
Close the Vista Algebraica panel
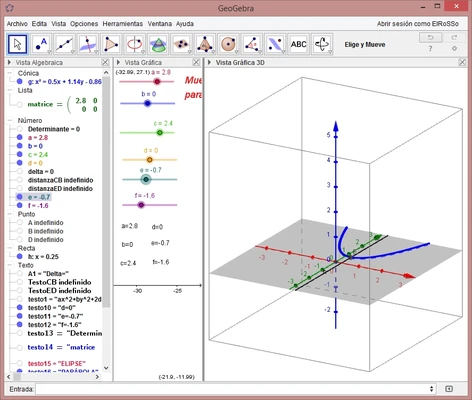(105, 62)
